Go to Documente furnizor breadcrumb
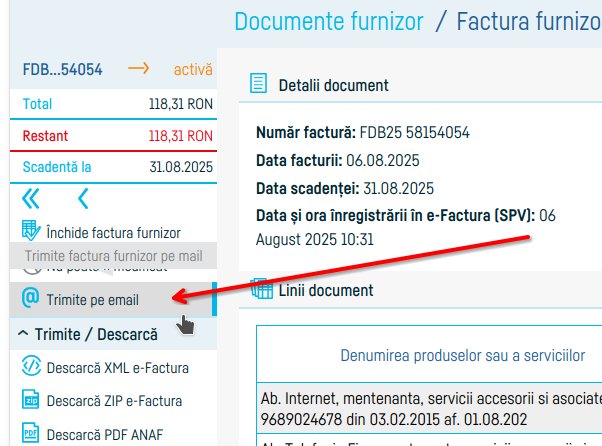602x446 pixels. pyautogui.click(x=329, y=20)
